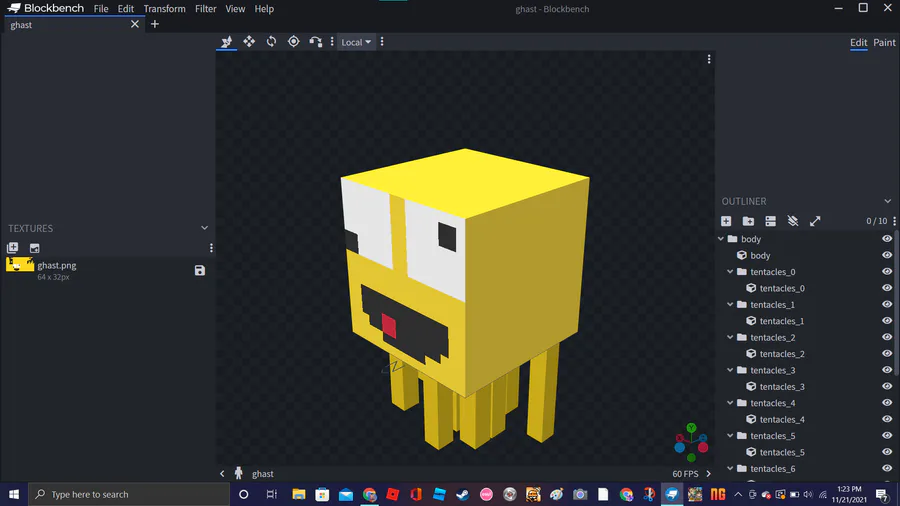The width and height of the screenshot is (900, 506).
Task: Open the Help menu
Action: tap(264, 9)
